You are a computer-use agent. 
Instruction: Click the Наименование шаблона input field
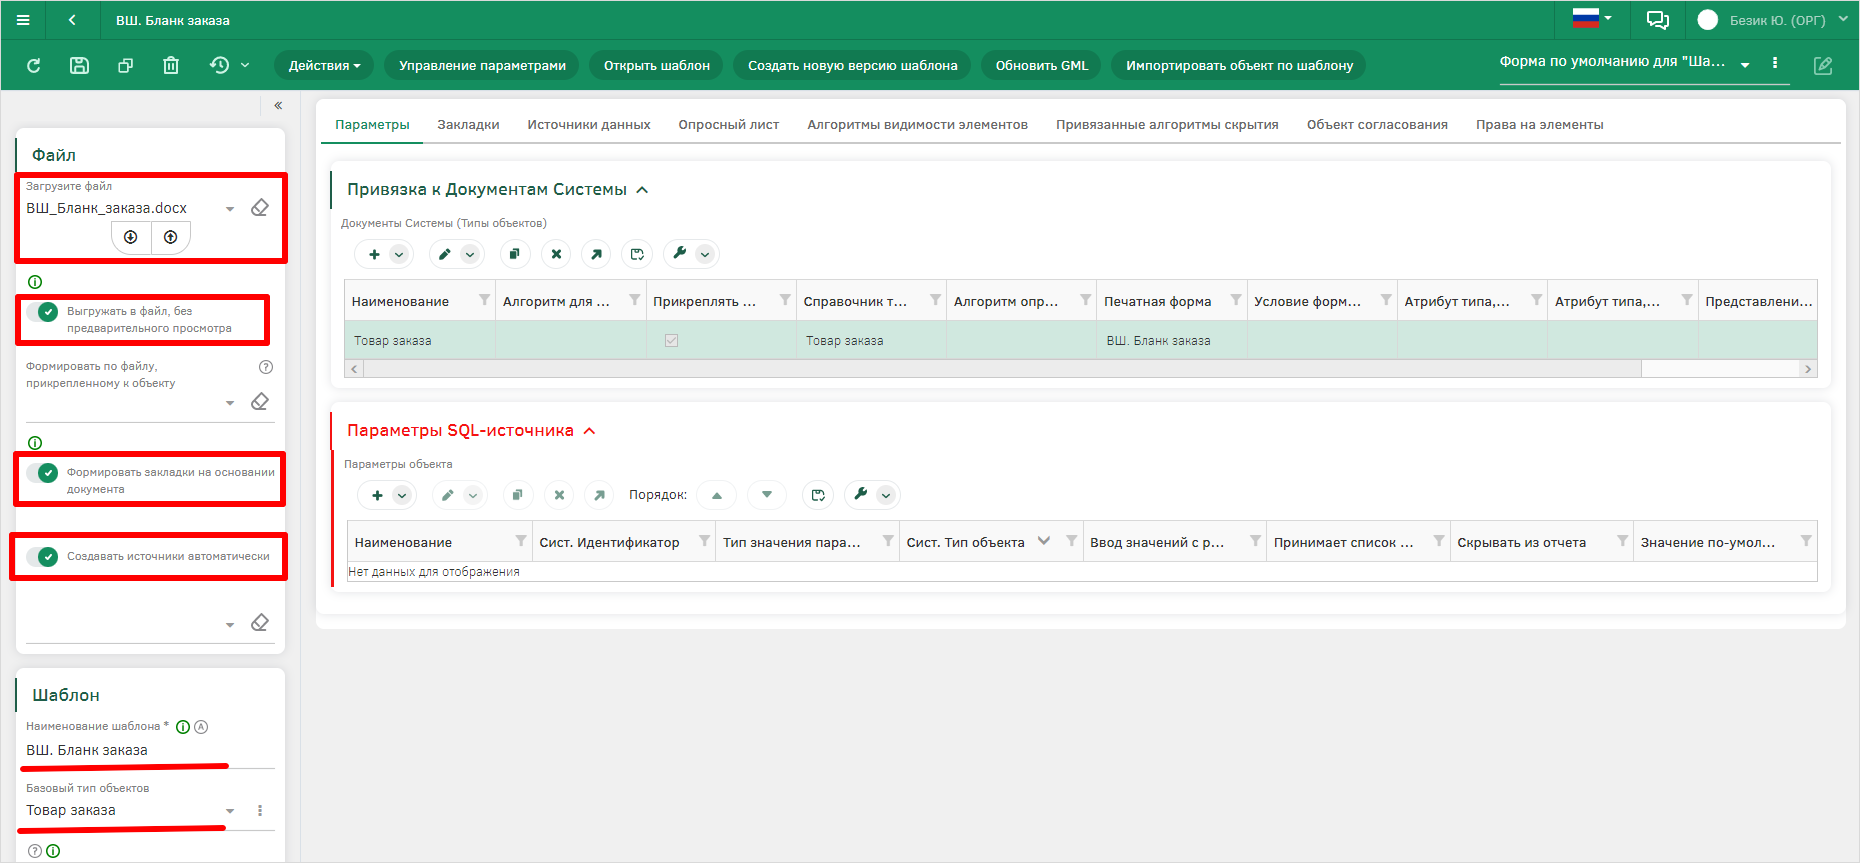coord(150,751)
